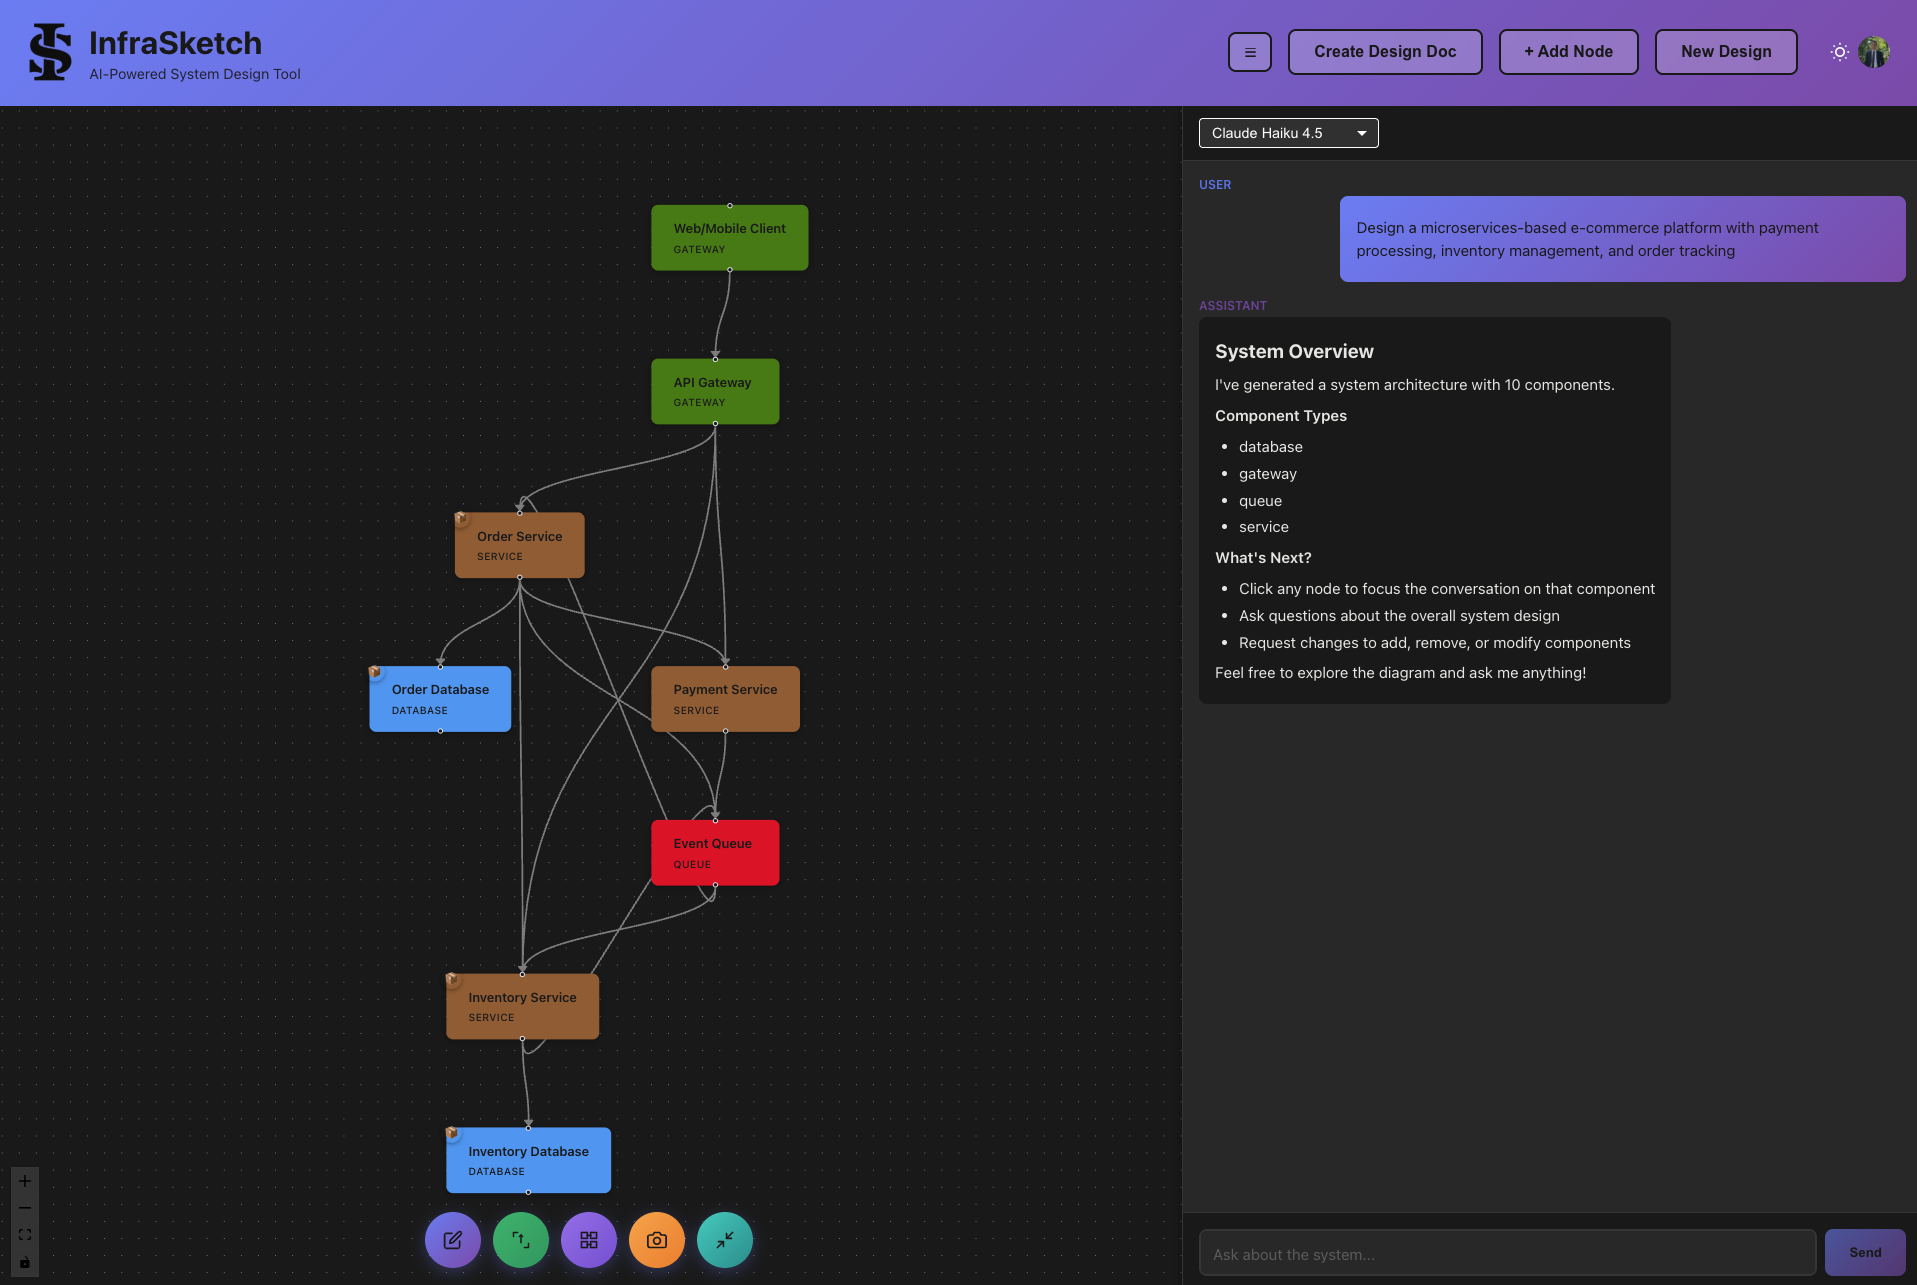Select the edit pencil tool in bottom toolbar
This screenshot has height=1285, width=1917.
[452, 1239]
